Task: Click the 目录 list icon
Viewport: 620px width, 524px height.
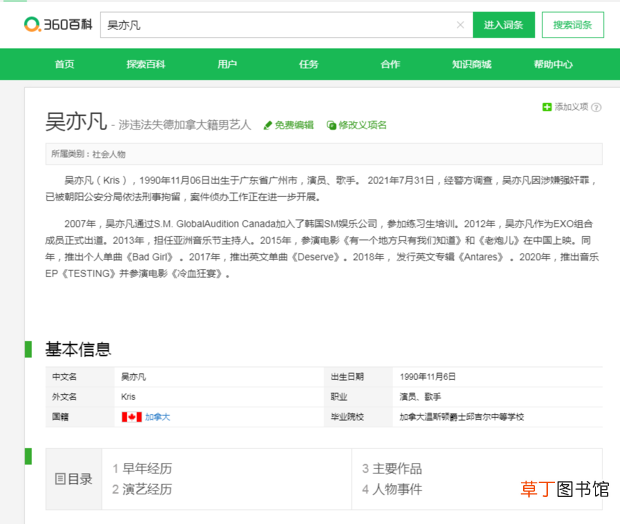Action: 60,479
